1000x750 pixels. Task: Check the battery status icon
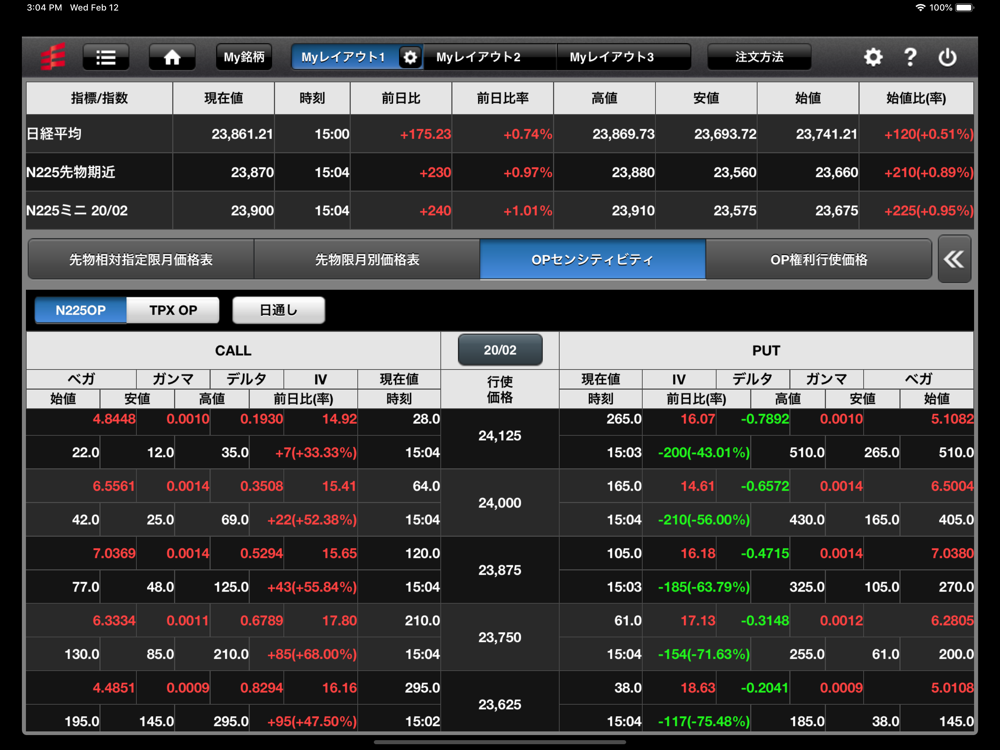pos(964,8)
